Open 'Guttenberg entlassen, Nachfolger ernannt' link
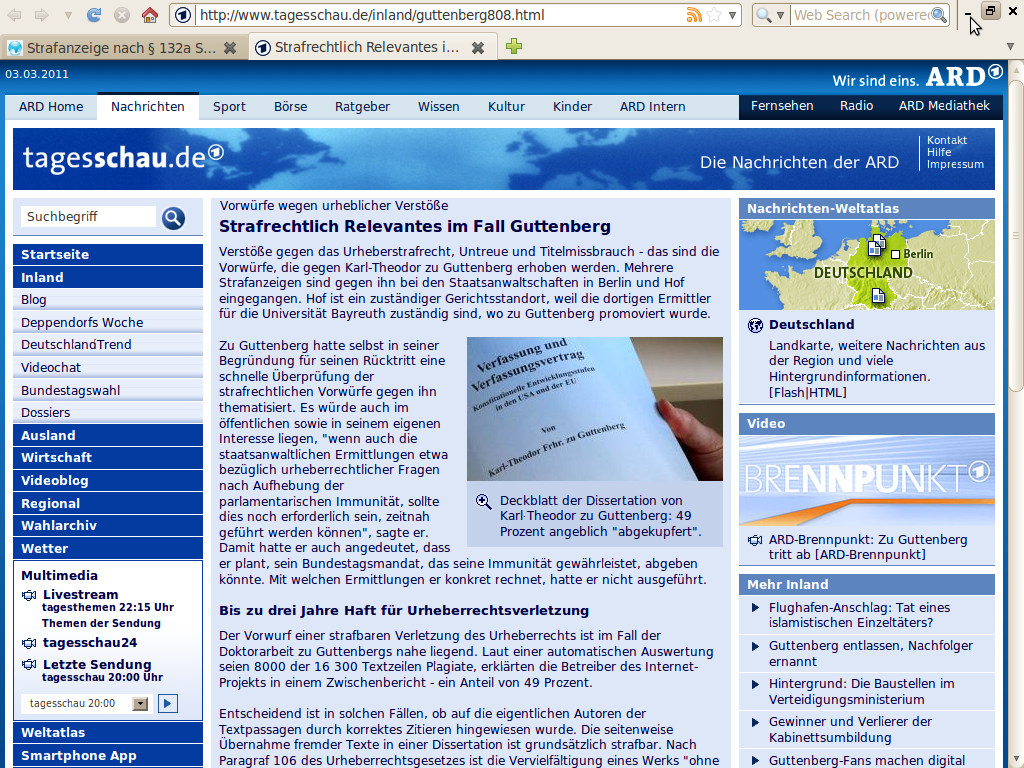 click(x=871, y=654)
